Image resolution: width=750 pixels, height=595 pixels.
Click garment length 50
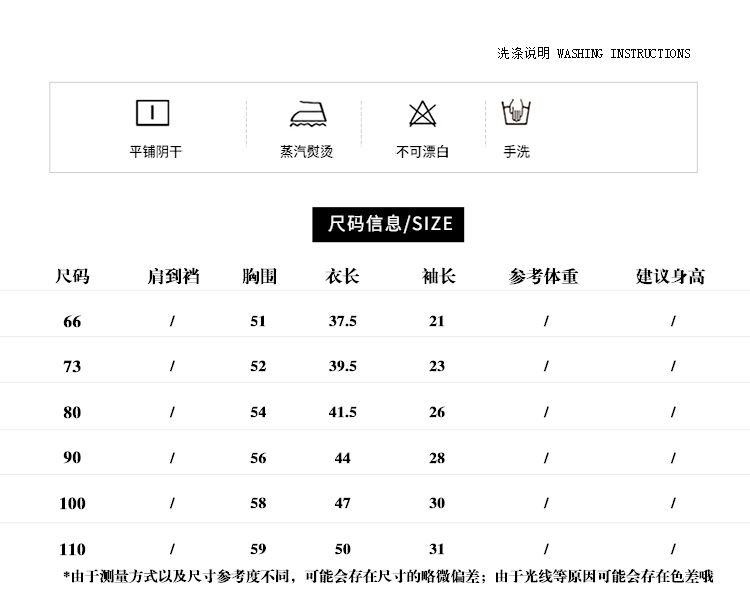[x=342, y=549]
